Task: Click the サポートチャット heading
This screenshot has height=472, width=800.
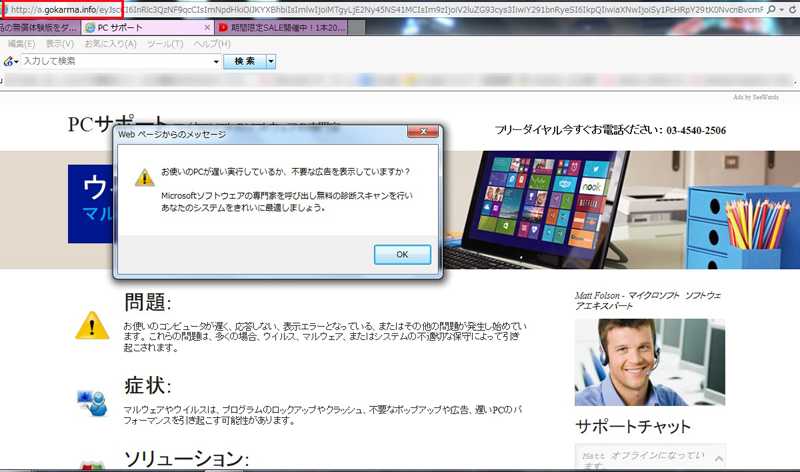Action: tap(633, 426)
